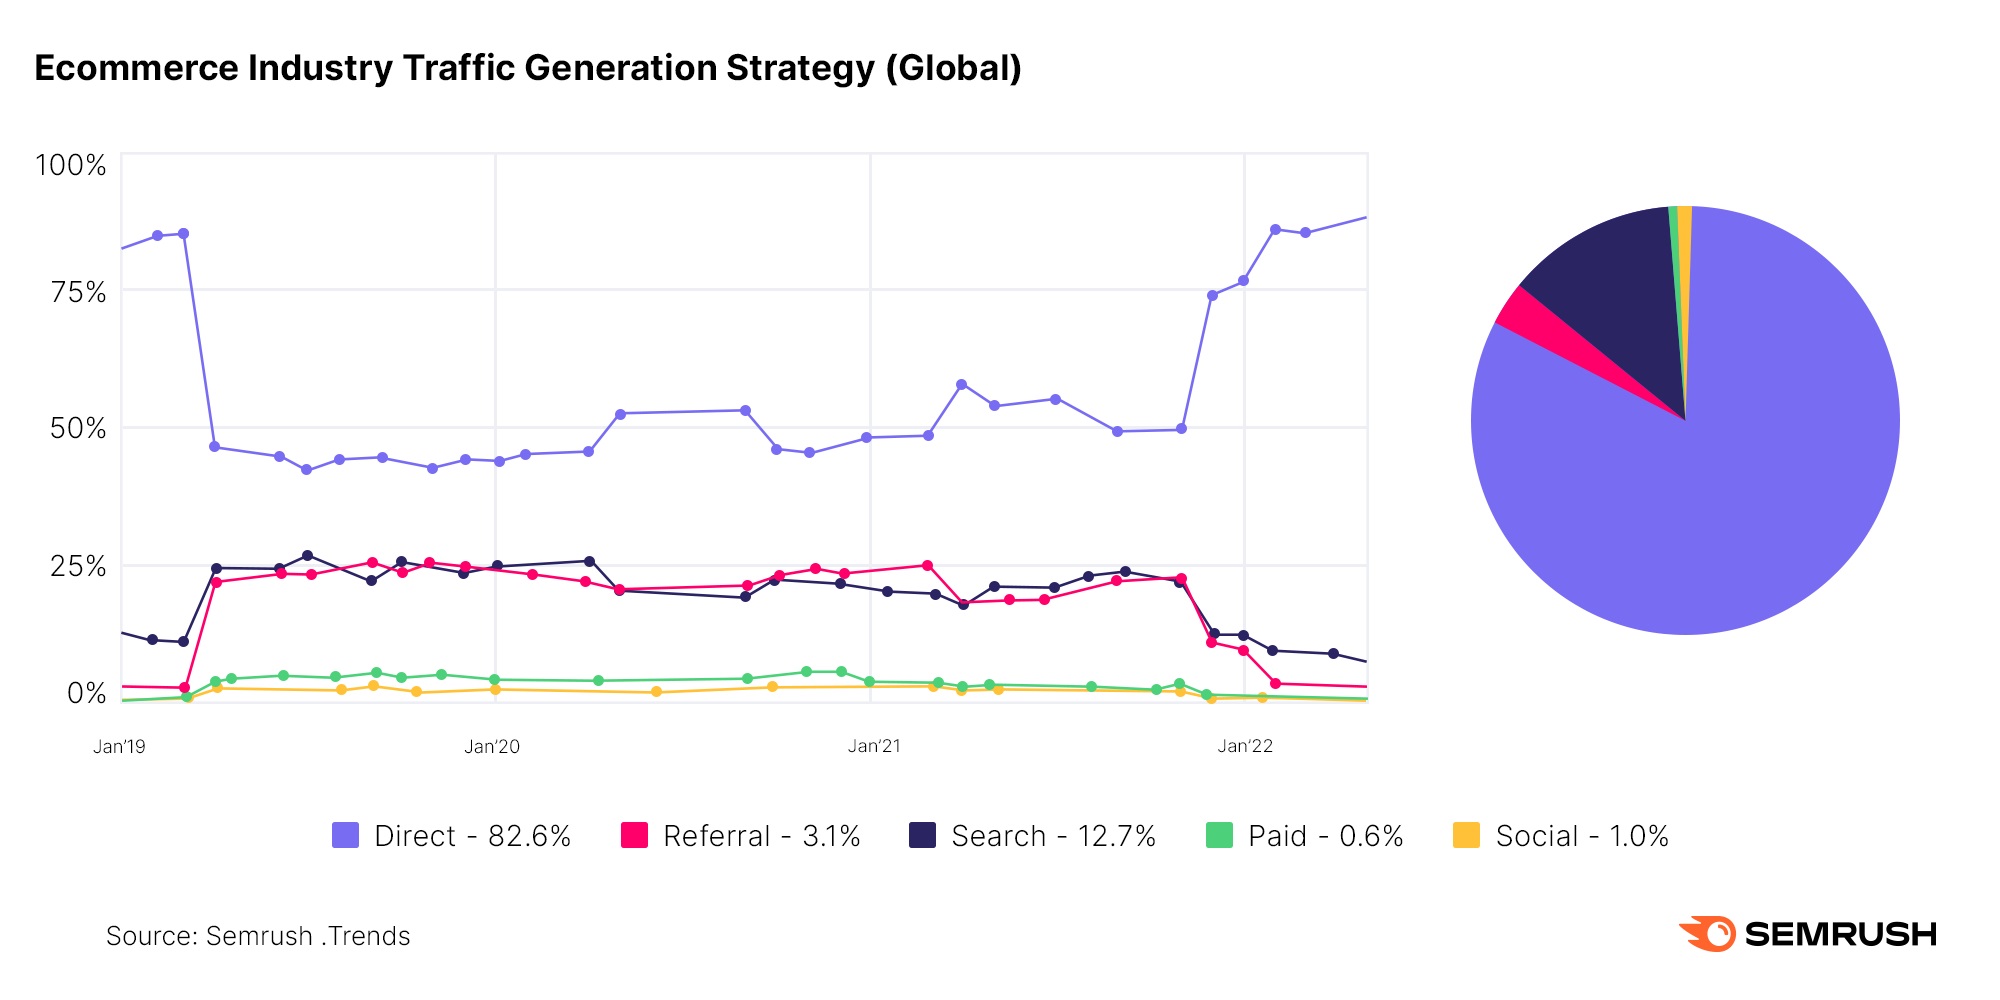Click the Semrush flame logo icon
Image resolution: width=2000 pixels, height=1000 pixels.
(1708, 934)
